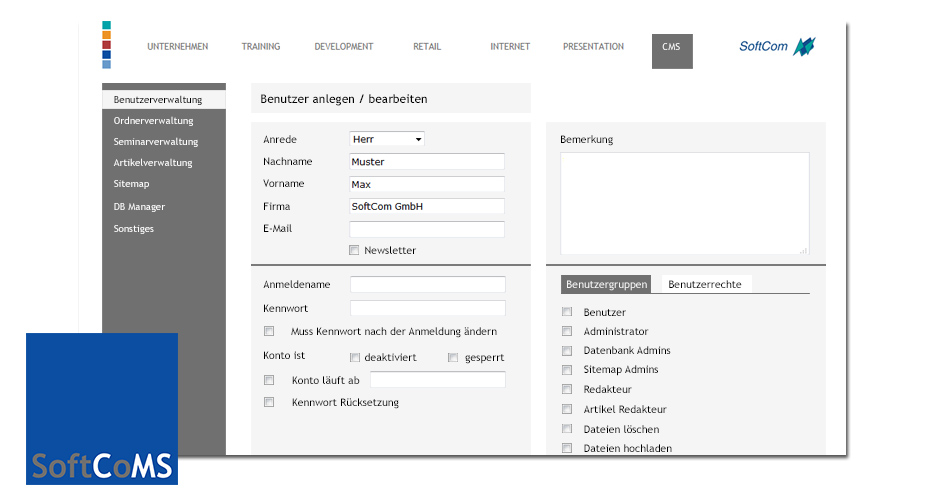
Task: Open the TRAINING menu item
Action: 261,46
